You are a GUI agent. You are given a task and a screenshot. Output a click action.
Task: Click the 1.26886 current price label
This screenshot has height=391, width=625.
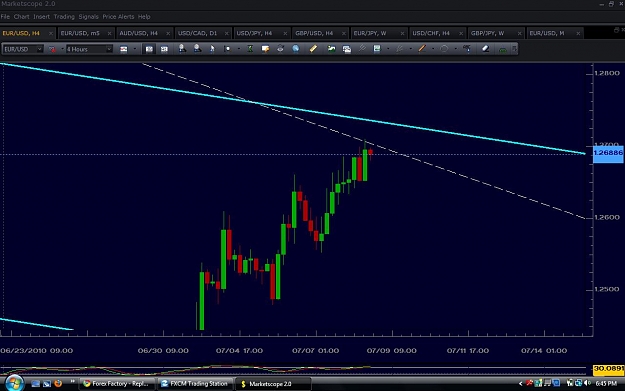(608, 153)
